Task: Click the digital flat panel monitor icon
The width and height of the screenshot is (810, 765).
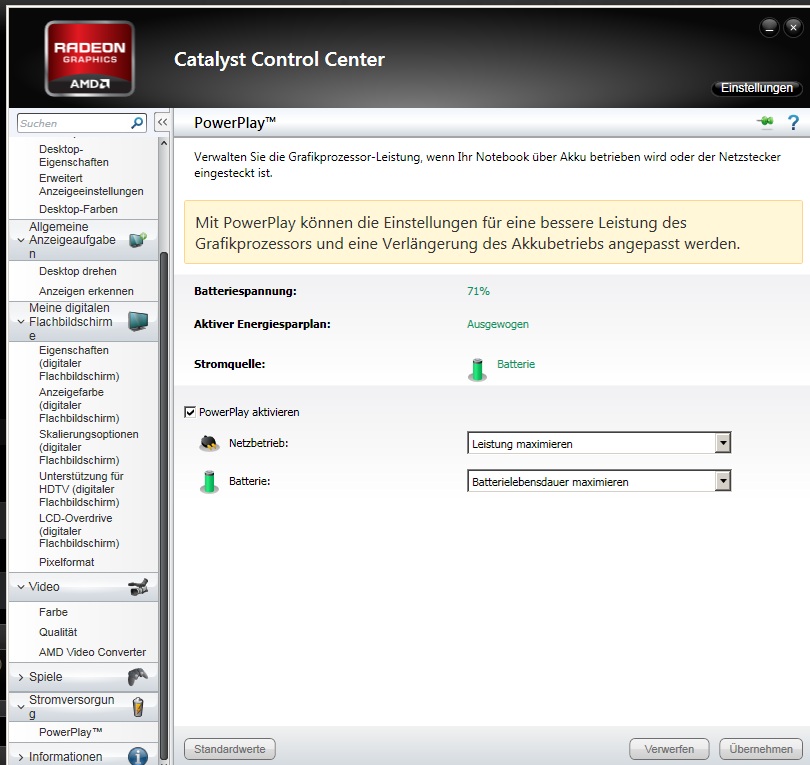Action: [x=138, y=321]
